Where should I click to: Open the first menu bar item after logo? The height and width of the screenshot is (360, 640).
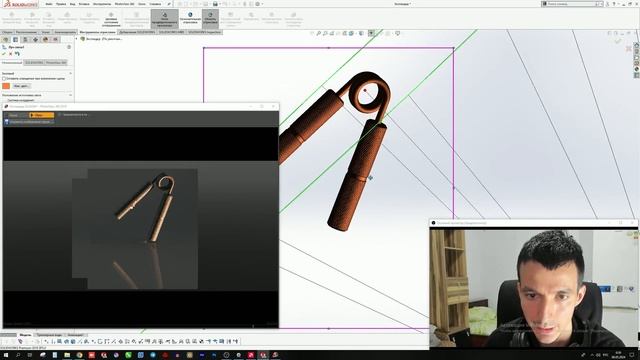coord(49,4)
